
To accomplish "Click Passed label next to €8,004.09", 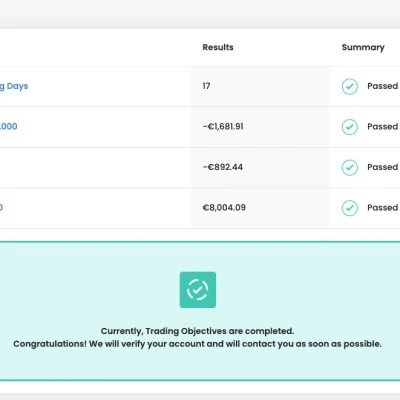I will coord(383,208).
